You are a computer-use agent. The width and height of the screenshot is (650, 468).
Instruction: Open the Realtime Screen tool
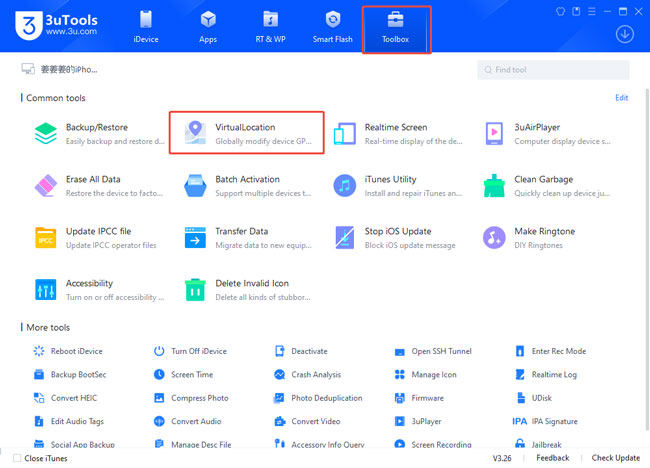coord(345,133)
